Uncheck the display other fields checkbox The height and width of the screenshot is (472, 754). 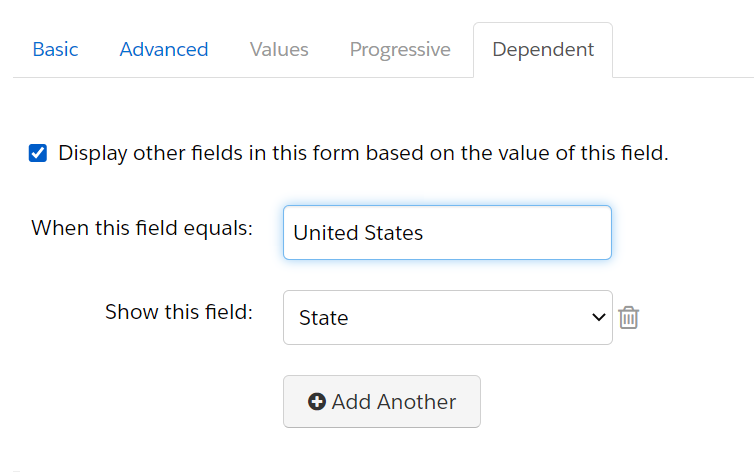click(x=38, y=153)
